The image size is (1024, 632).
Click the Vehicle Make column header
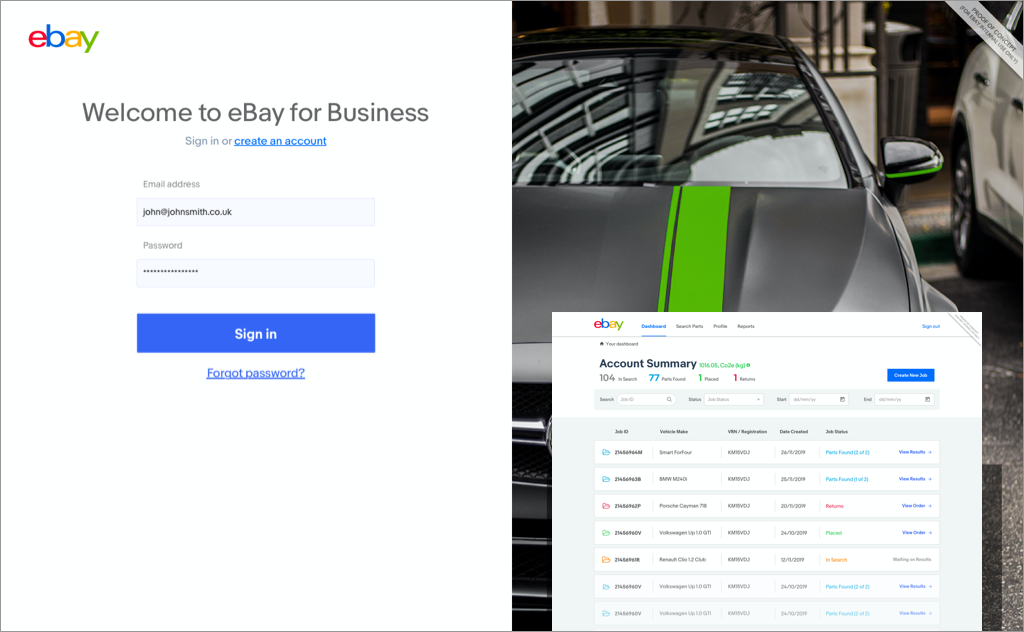[x=673, y=432]
